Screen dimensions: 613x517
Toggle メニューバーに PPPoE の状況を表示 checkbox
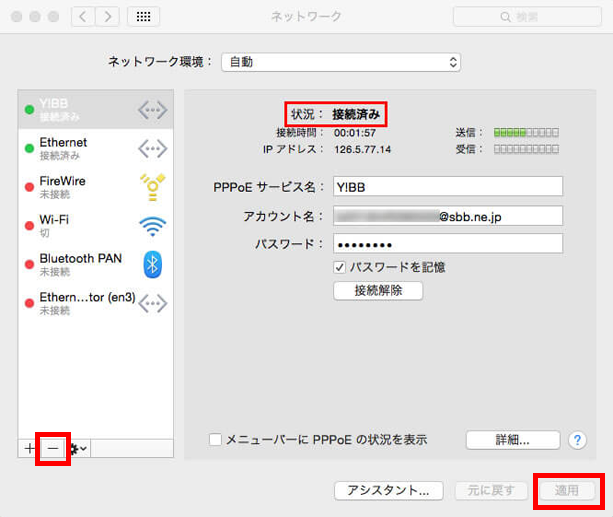coord(215,440)
